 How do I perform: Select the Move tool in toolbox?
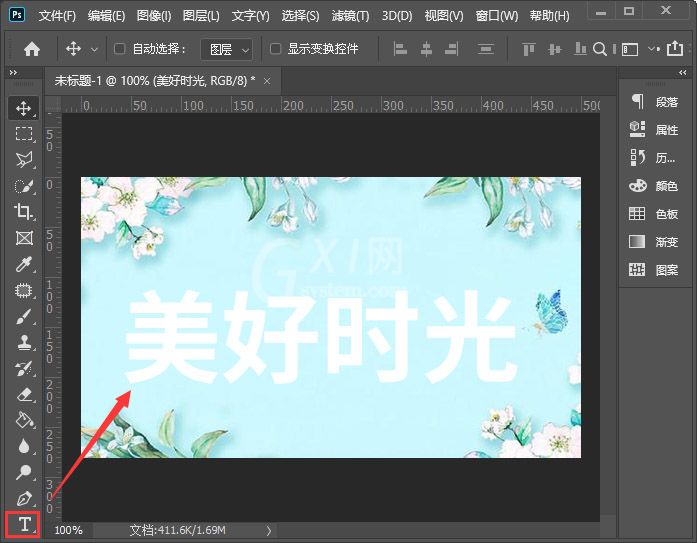[24, 108]
